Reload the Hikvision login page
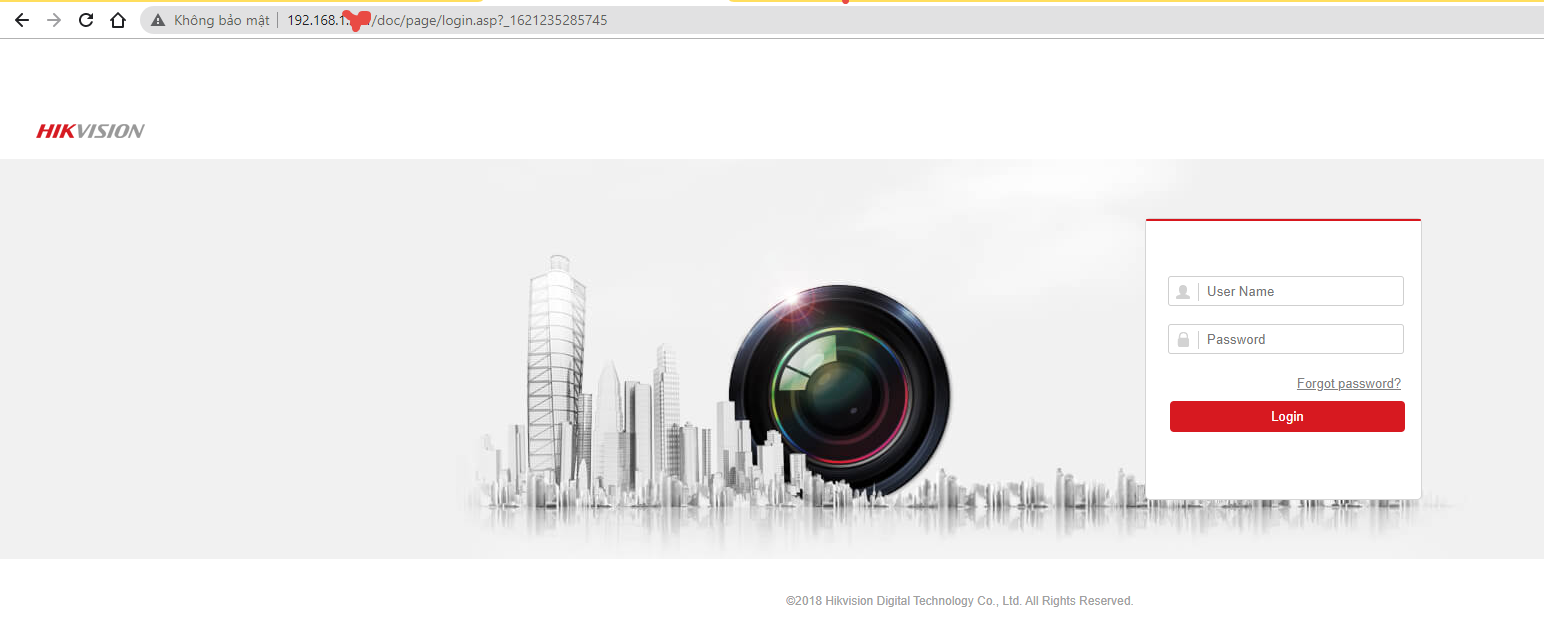This screenshot has width=1544, height=626. tap(86, 20)
